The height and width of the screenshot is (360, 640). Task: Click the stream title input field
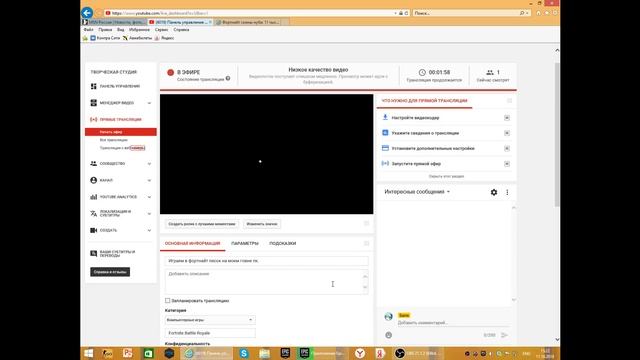(267, 260)
